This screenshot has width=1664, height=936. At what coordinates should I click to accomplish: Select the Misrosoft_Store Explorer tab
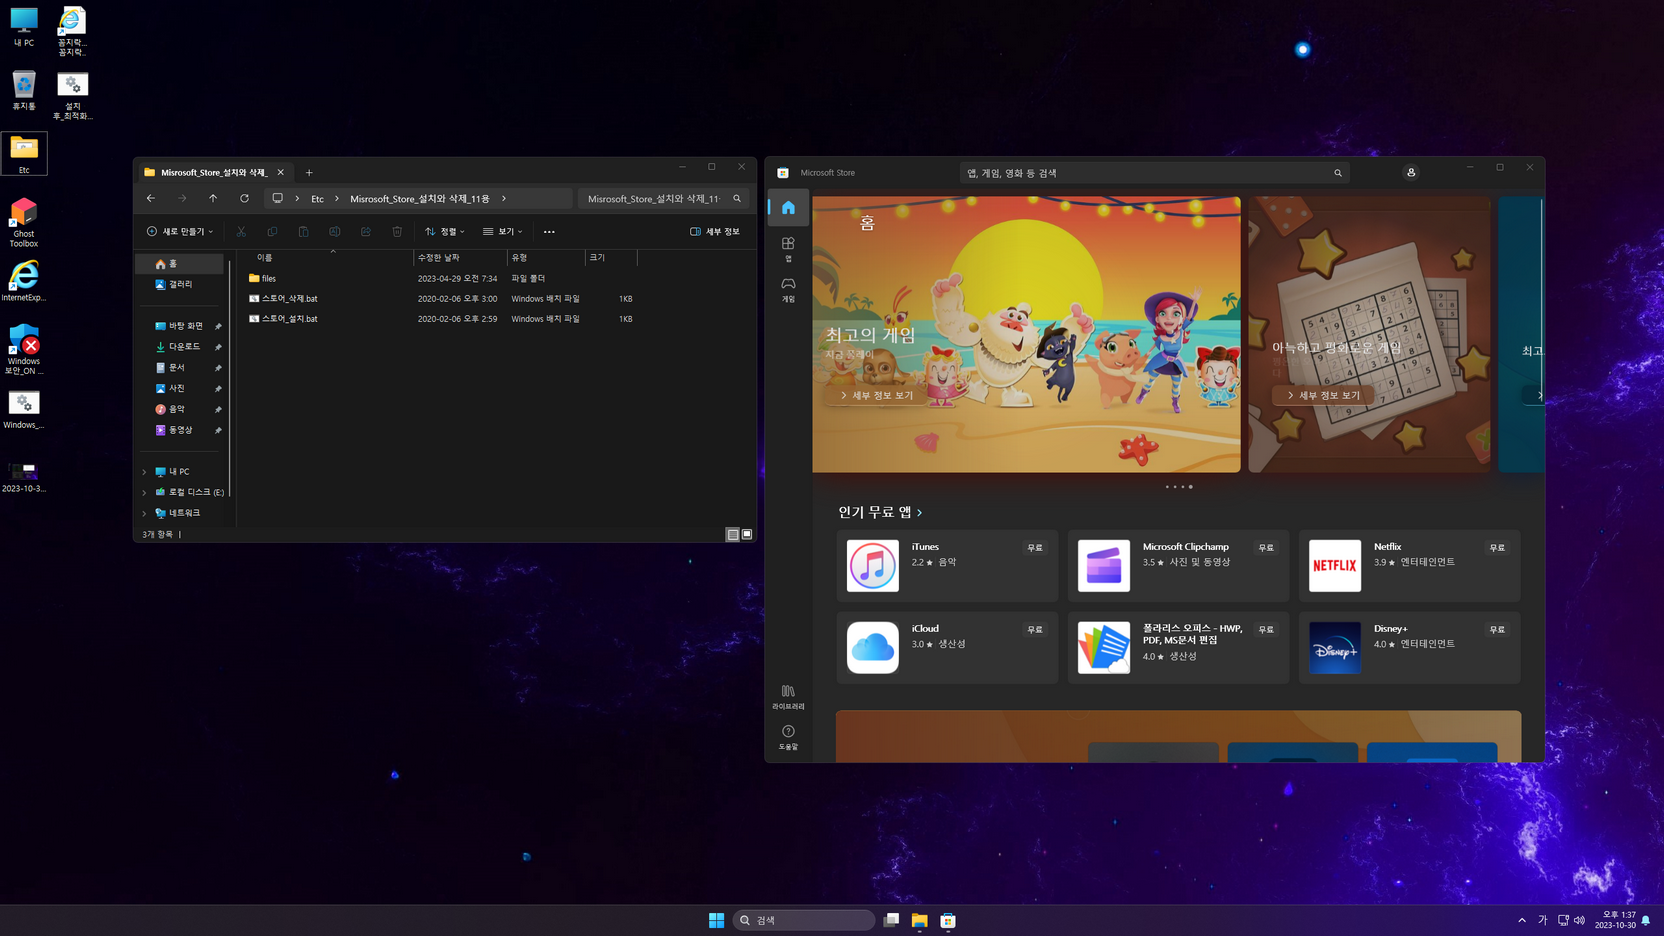[x=214, y=172]
